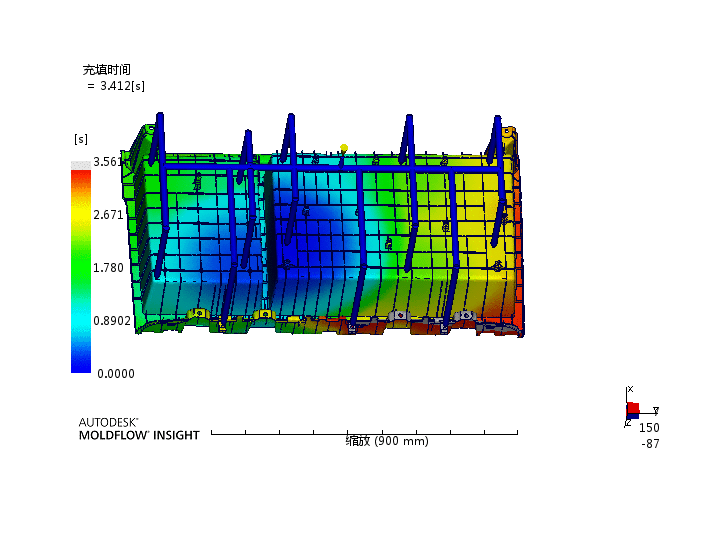The width and height of the screenshot is (720, 540).
Task: Click the 0.0000 minimum legend value
Action: point(115,374)
